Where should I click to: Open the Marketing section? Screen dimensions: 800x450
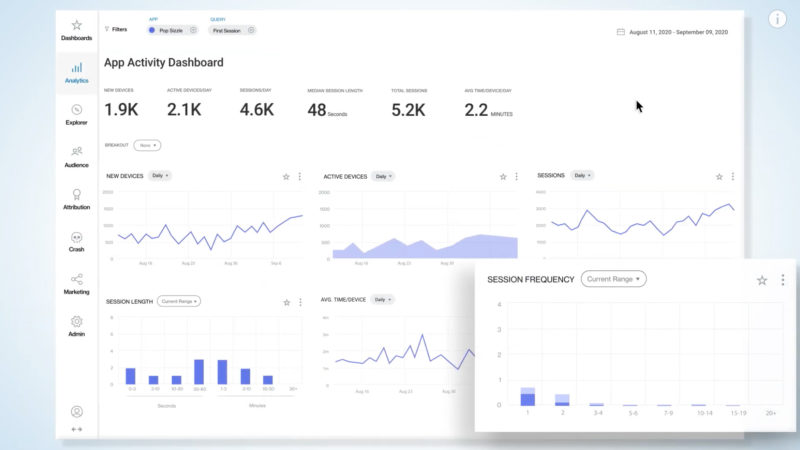point(77,280)
